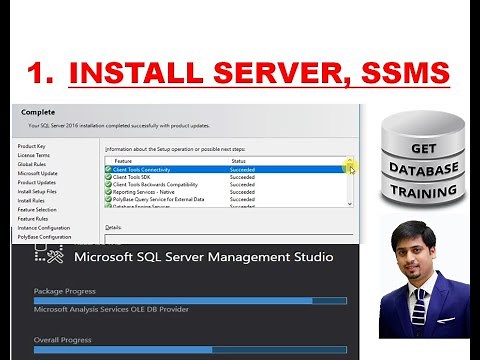Select the Client Tools Connectivity row
Screen dimensions: 480x360
pos(225,169)
